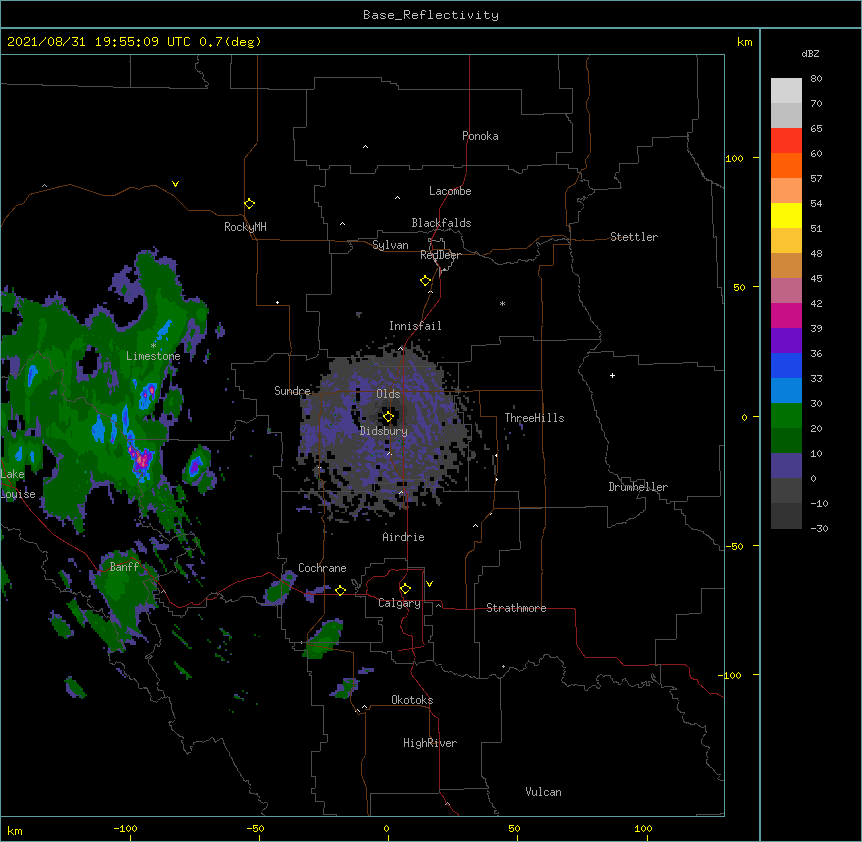Pick the light gray 70-80 dBZ legend swatch
The height and width of the screenshot is (842, 862).
[786, 91]
